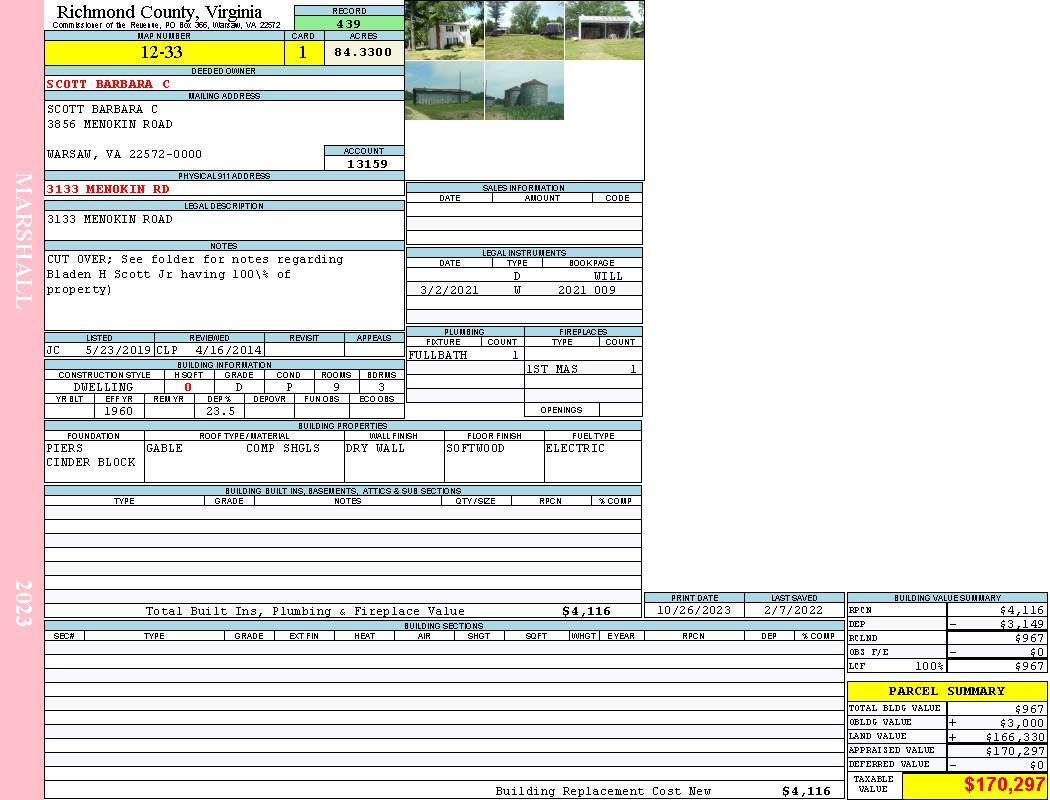
Task: Click the acres value 84.3300
Action: [363, 53]
